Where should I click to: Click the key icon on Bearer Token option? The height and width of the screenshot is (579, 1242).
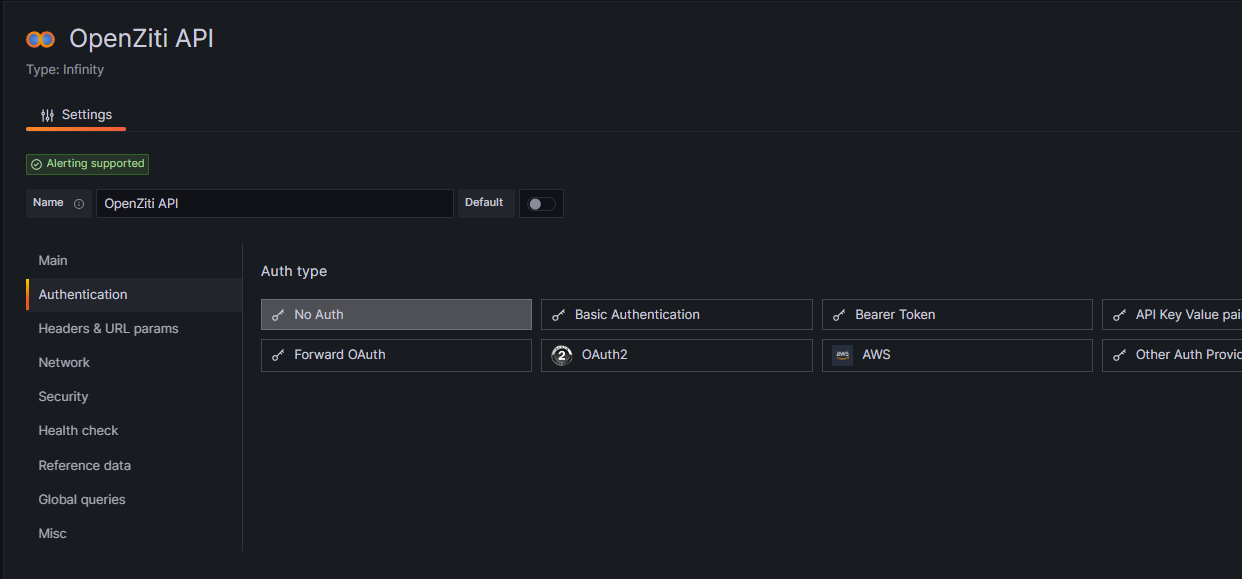click(840, 314)
